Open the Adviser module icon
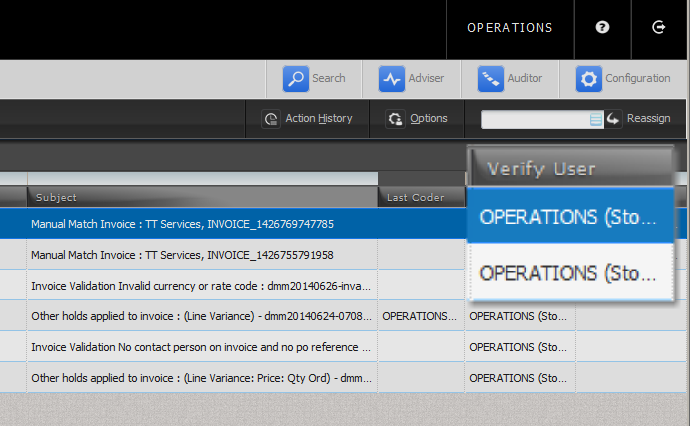This screenshot has height=426, width=690. point(391,78)
